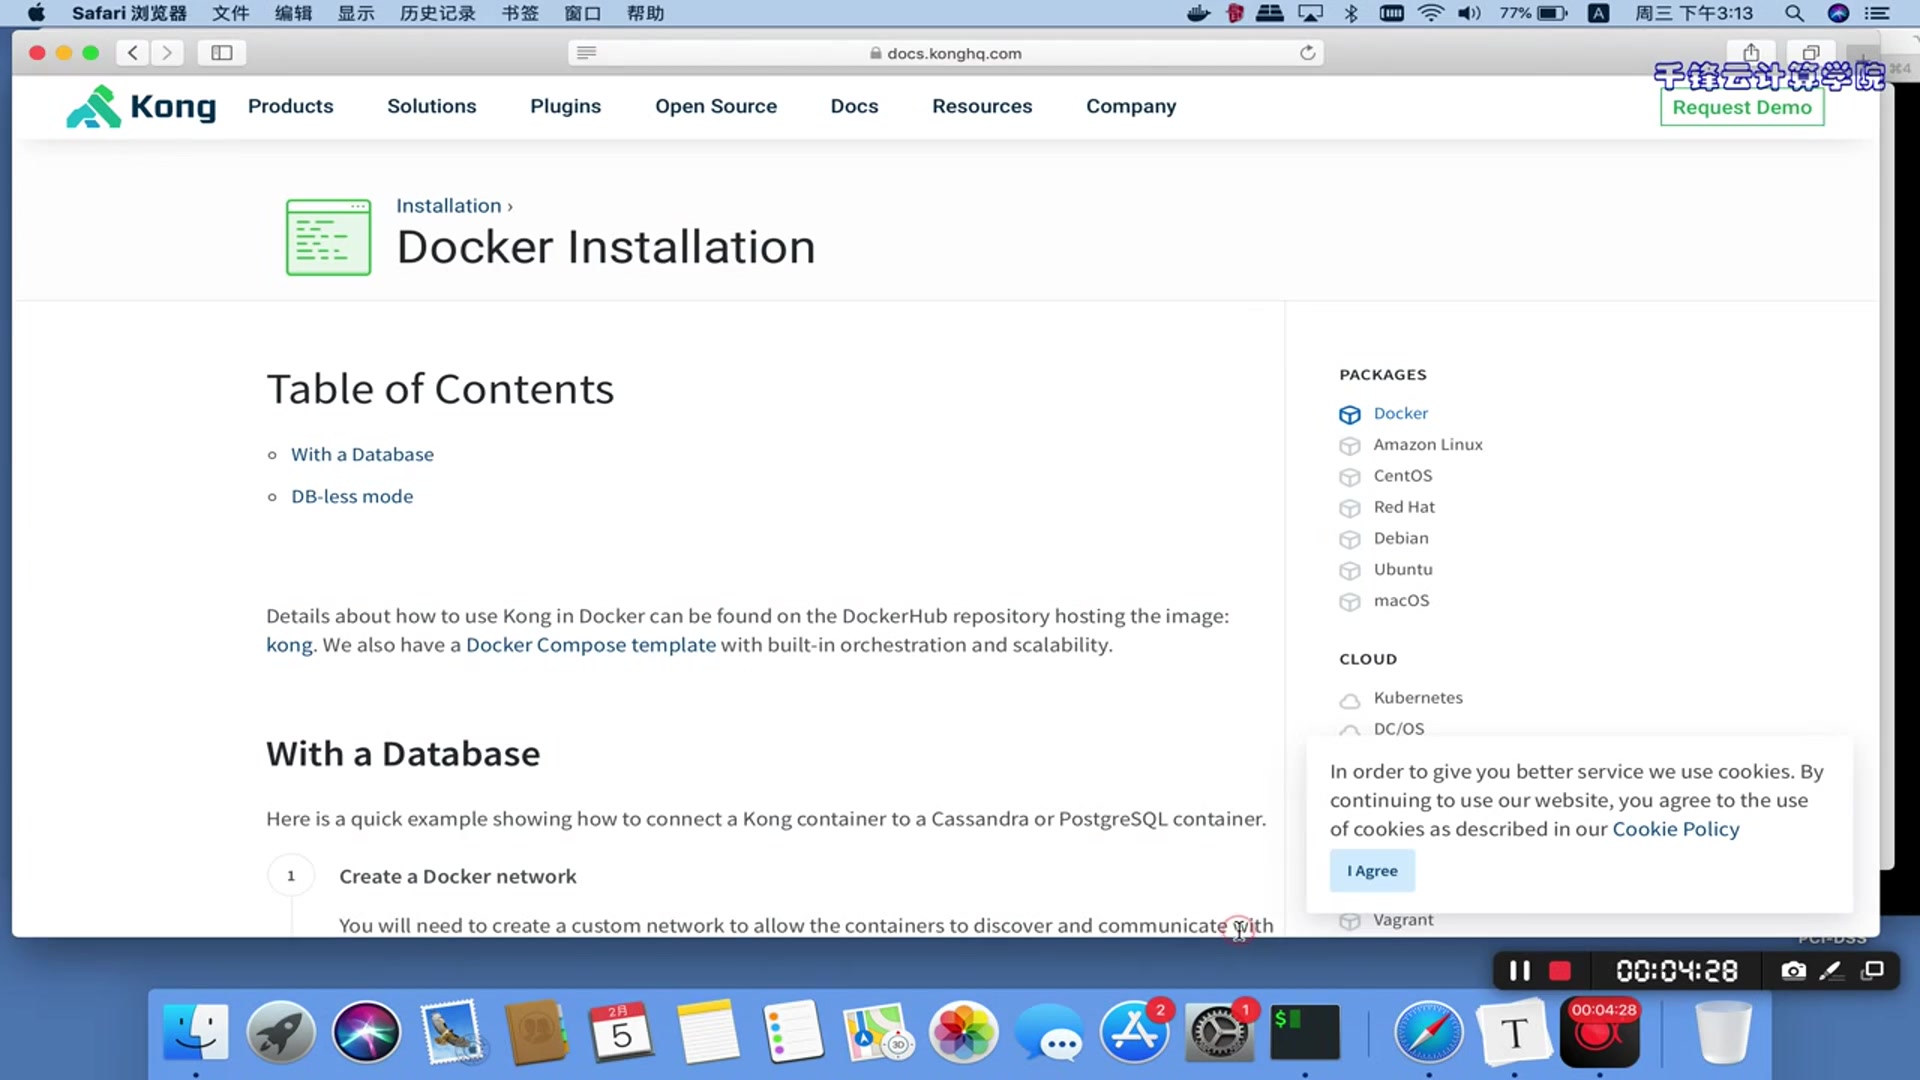Open the 书签 menu in the menu bar
Viewport: 1920px width, 1080px height.
point(519,13)
